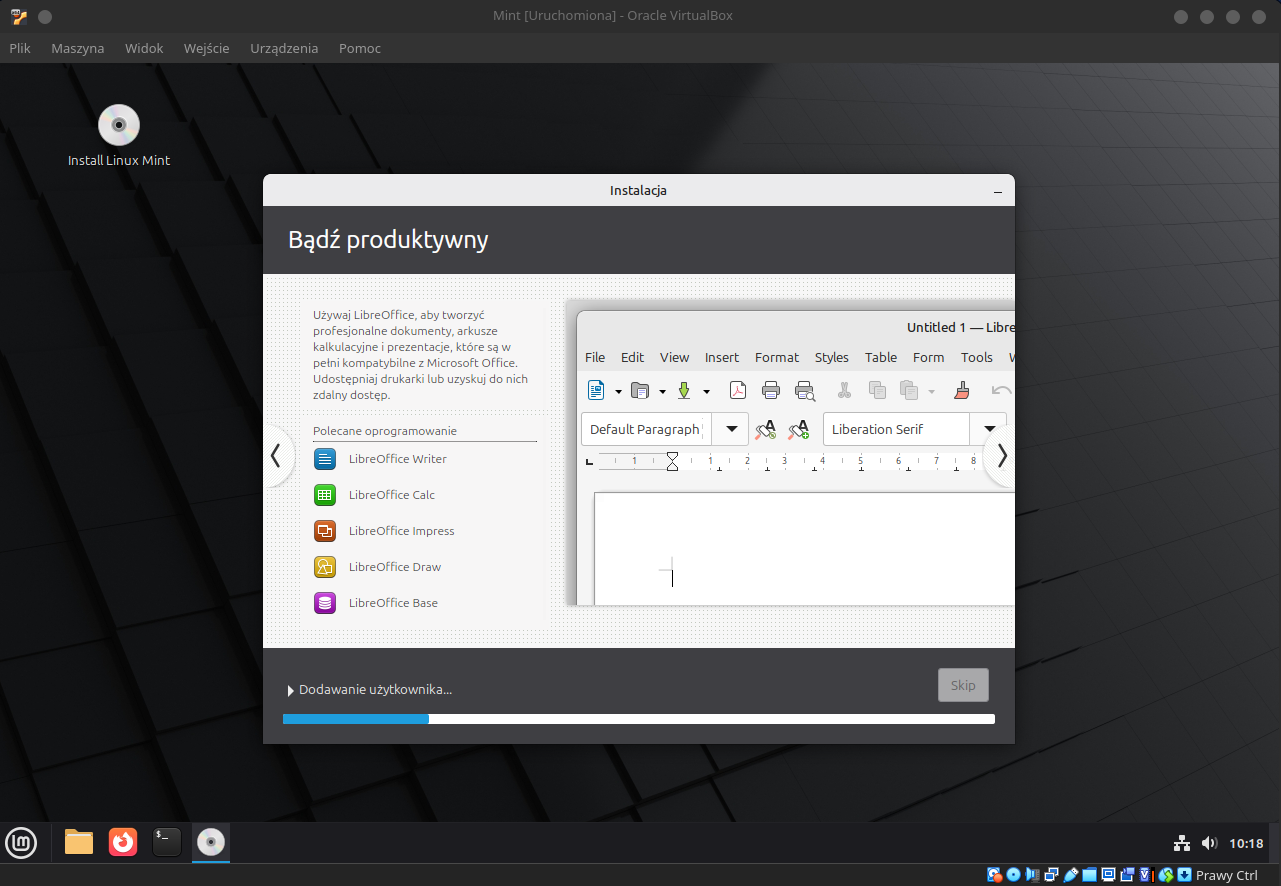Image resolution: width=1281 pixels, height=886 pixels.
Task: Click the VirtualBox CPU virtualization indicator
Action: 1147,875
